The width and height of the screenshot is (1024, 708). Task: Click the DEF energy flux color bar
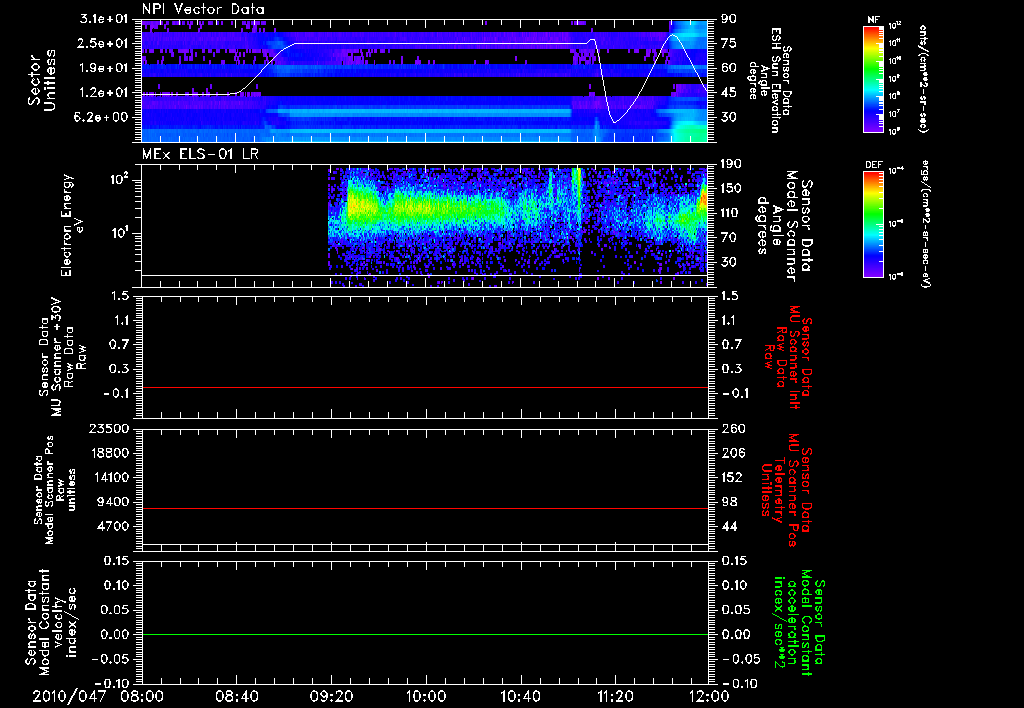[874, 224]
